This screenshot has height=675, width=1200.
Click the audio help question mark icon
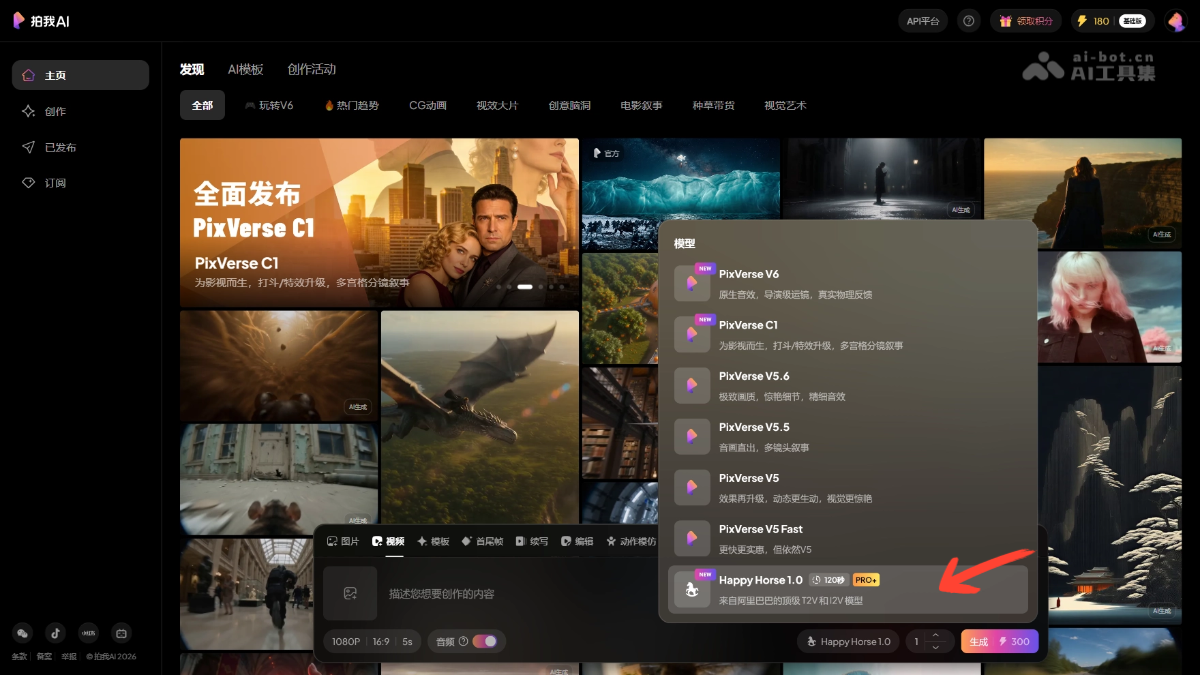tap(463, 641)
